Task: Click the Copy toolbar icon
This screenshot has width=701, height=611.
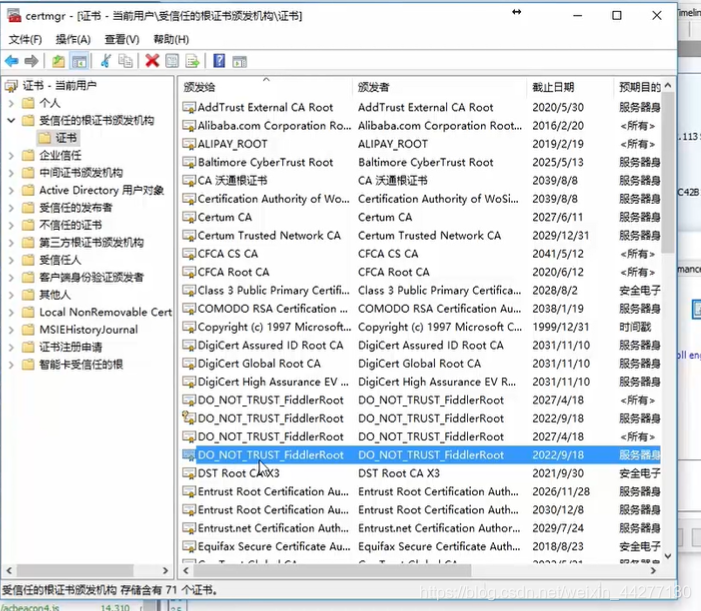Action: (125, 61)
